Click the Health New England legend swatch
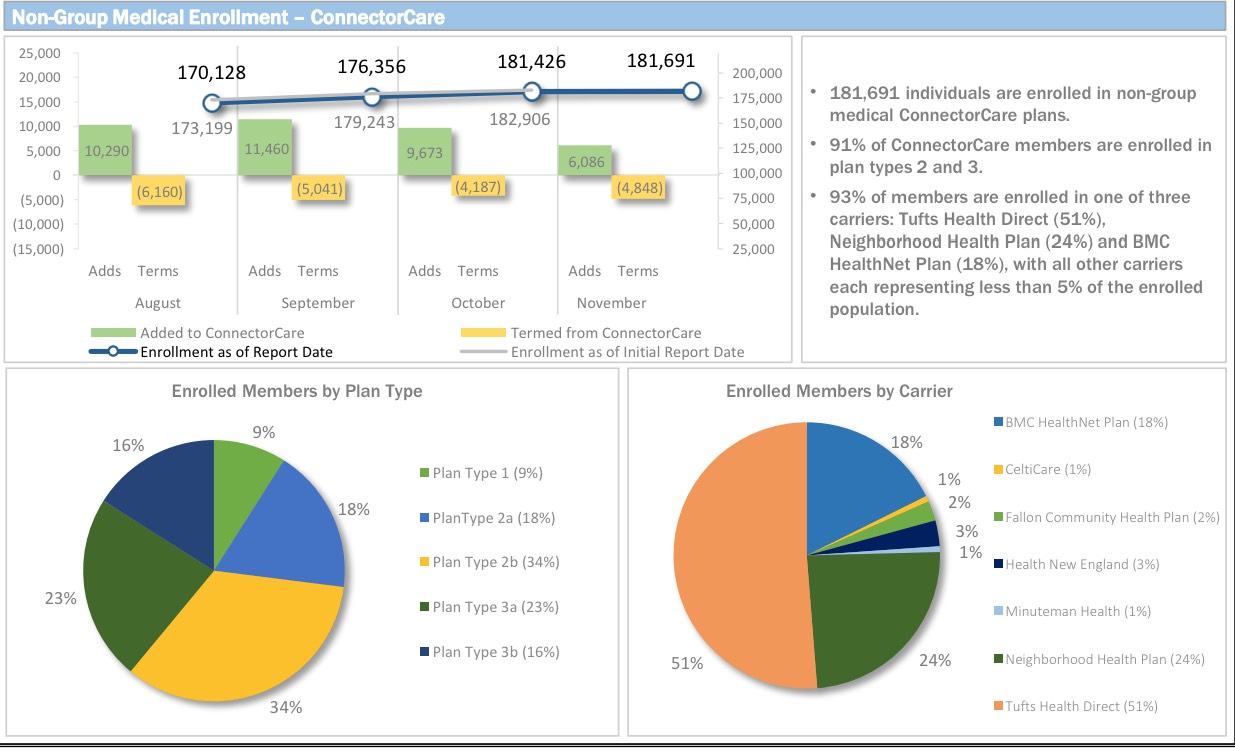Viewport: 1235px width, 751px height. pos(997,565)
